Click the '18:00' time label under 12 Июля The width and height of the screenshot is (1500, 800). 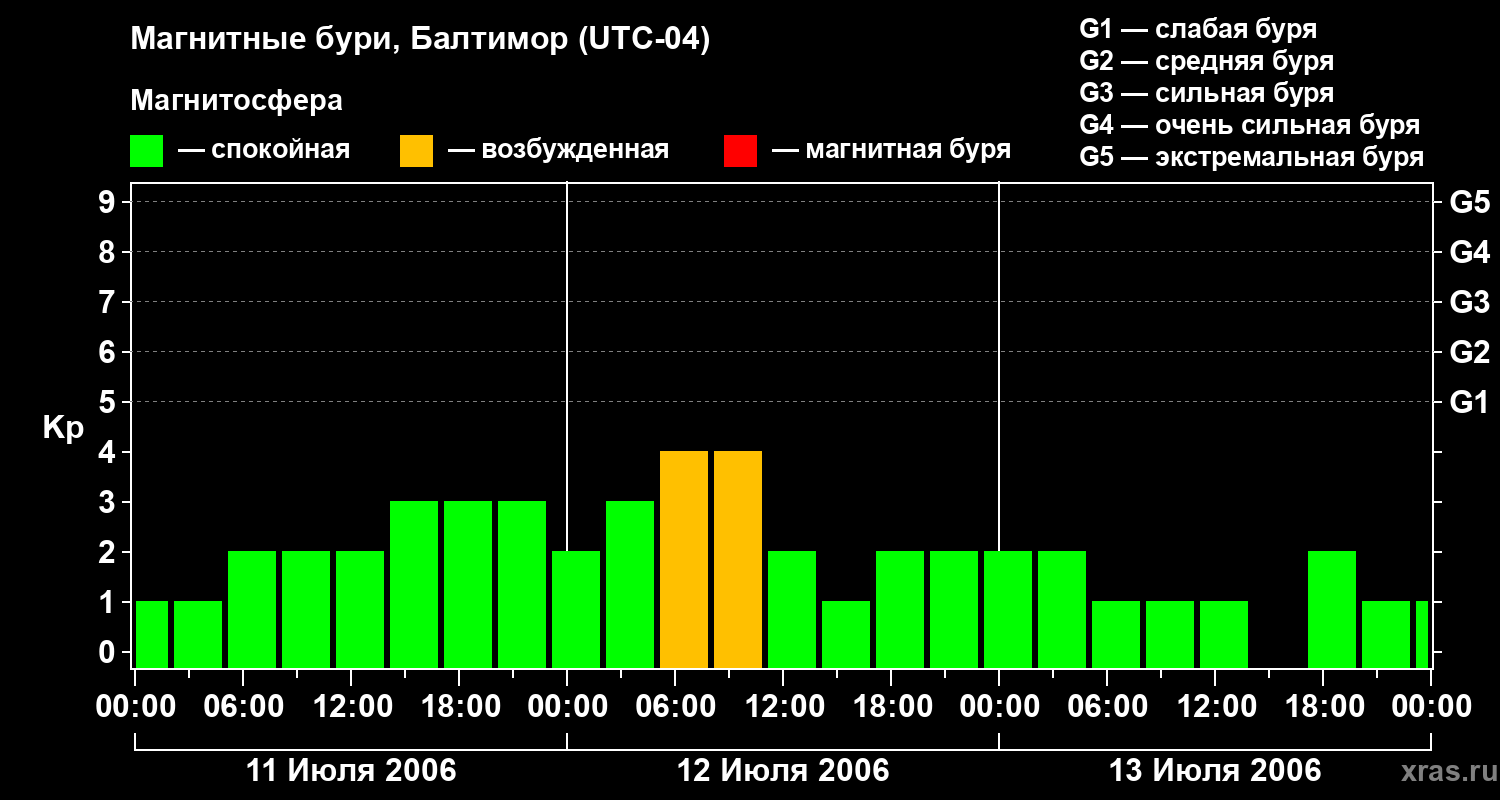click(891, 707)
